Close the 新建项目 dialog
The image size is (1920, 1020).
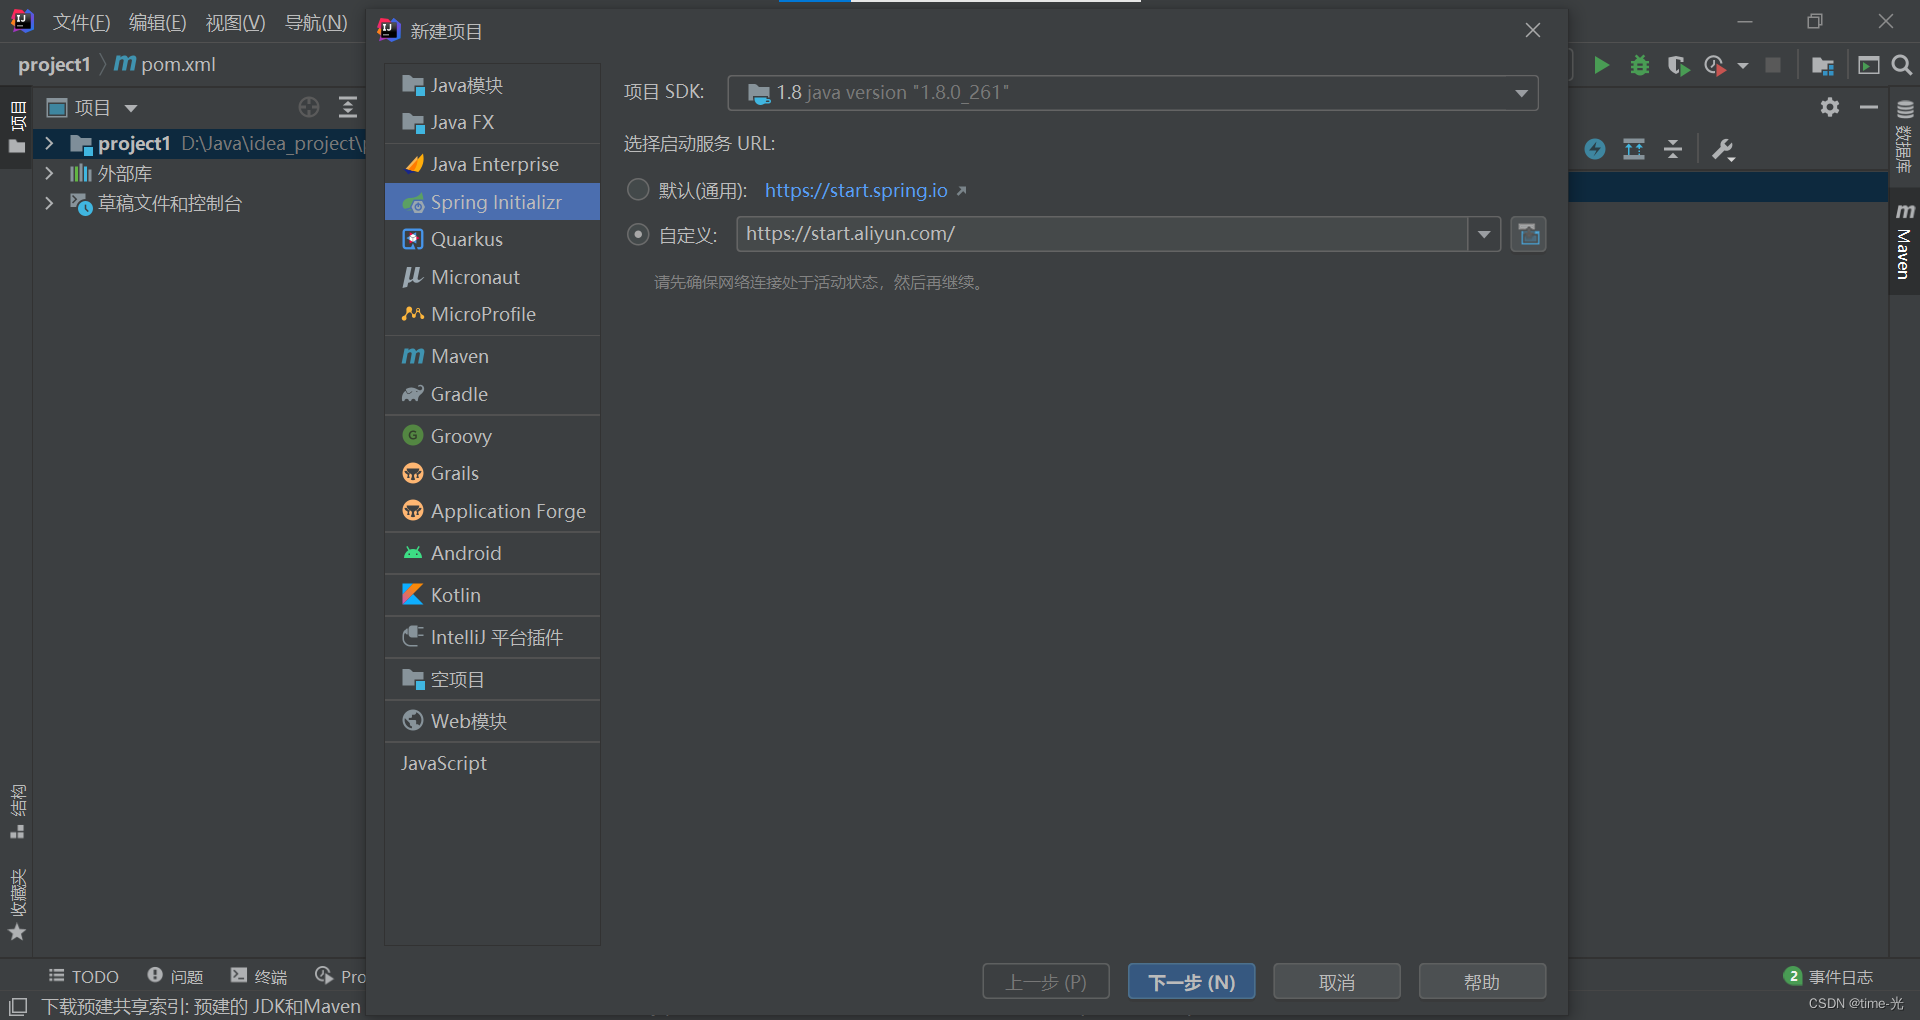click(1532, 30)
